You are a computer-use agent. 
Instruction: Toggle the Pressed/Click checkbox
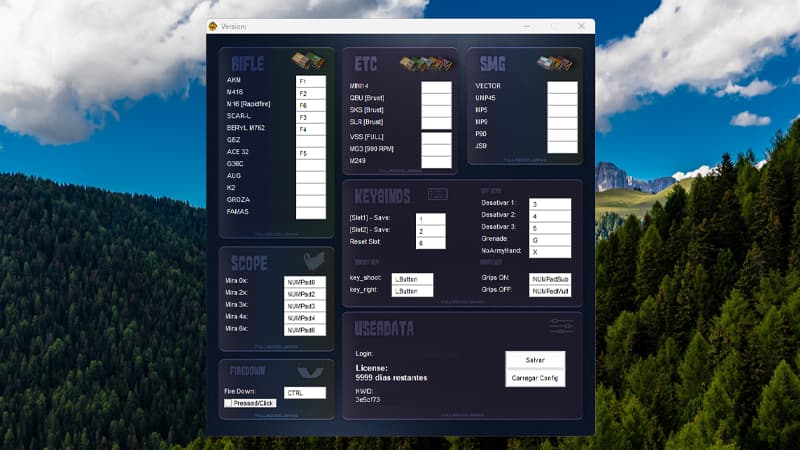click(228, 403)
